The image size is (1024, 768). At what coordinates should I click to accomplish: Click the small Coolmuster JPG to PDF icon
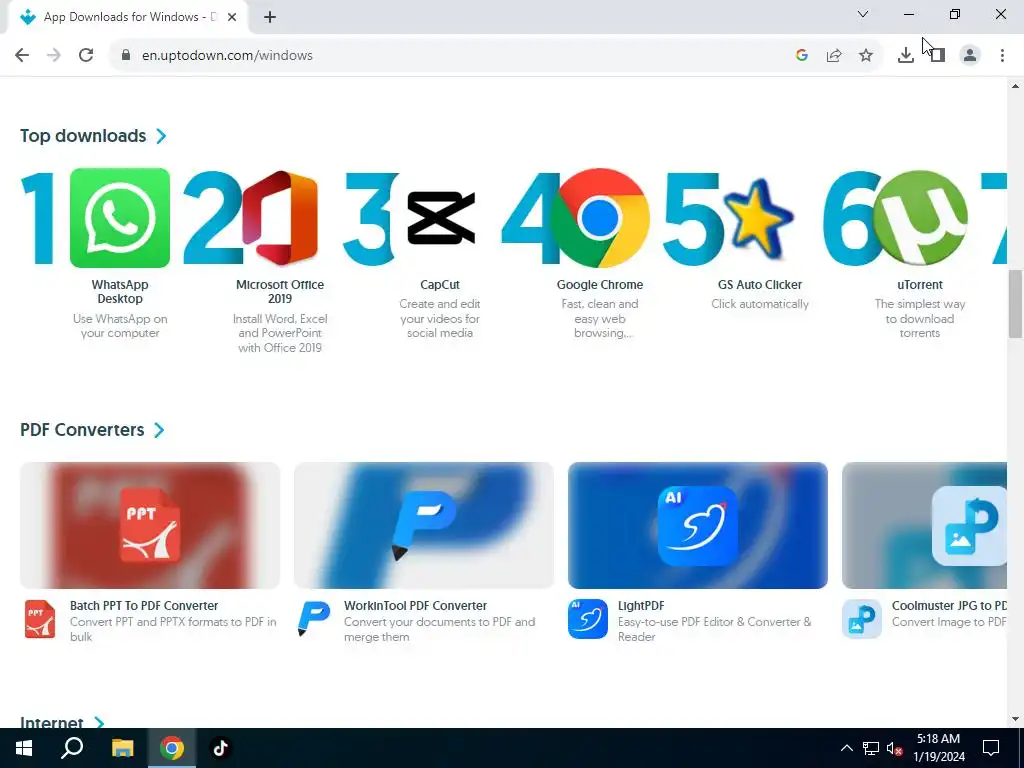[x=862, y=618]
